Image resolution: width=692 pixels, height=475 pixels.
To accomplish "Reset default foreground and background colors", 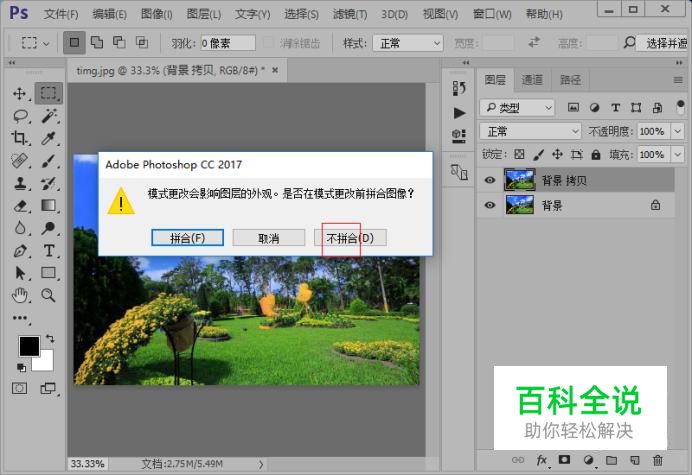I will [21, 367].
